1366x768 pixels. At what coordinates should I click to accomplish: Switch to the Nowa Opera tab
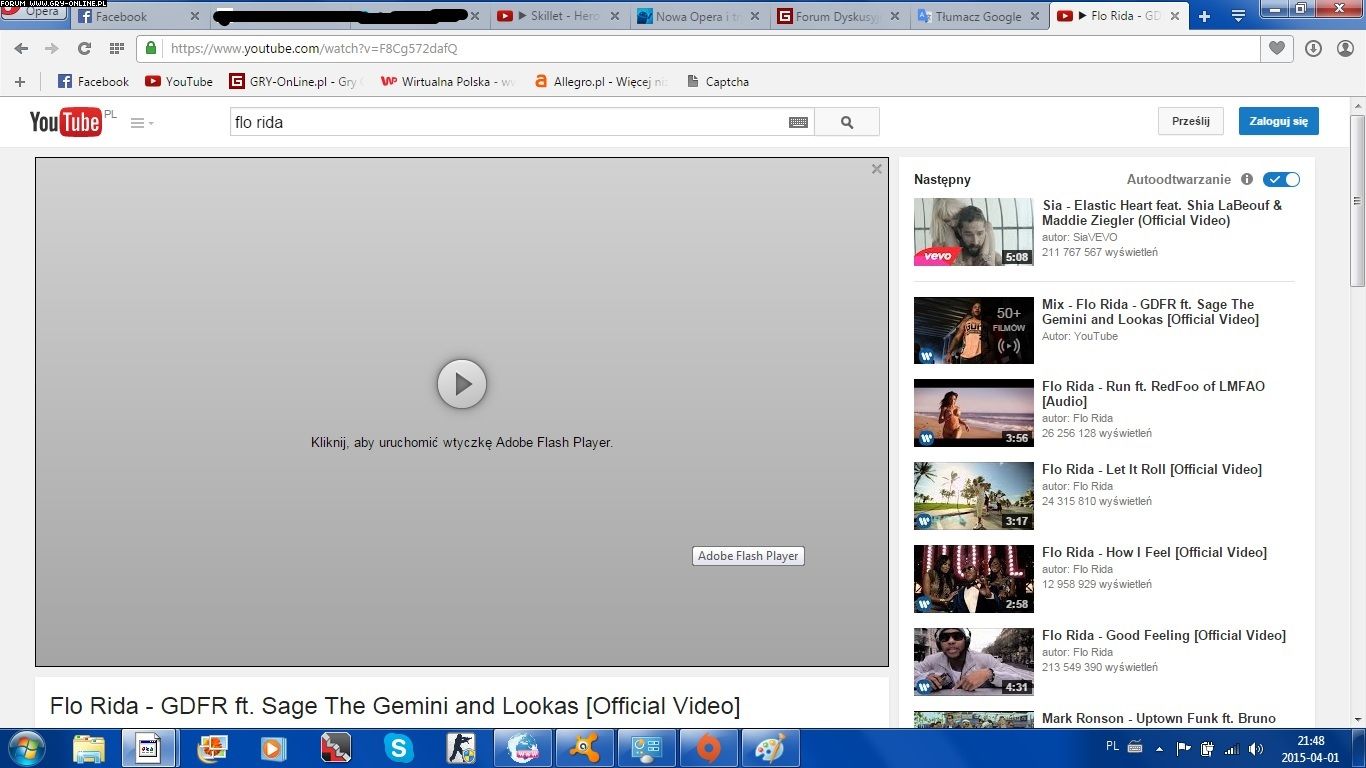tap(700, 16)
